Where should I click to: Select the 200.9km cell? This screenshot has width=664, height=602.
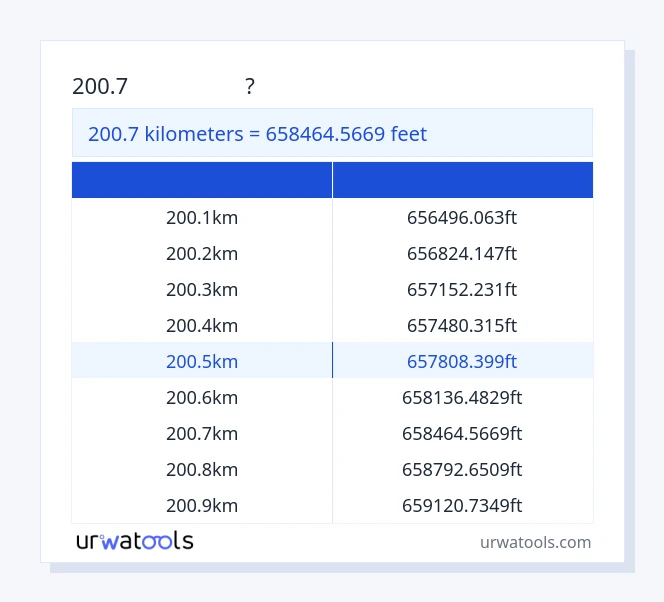click(202, 505)
